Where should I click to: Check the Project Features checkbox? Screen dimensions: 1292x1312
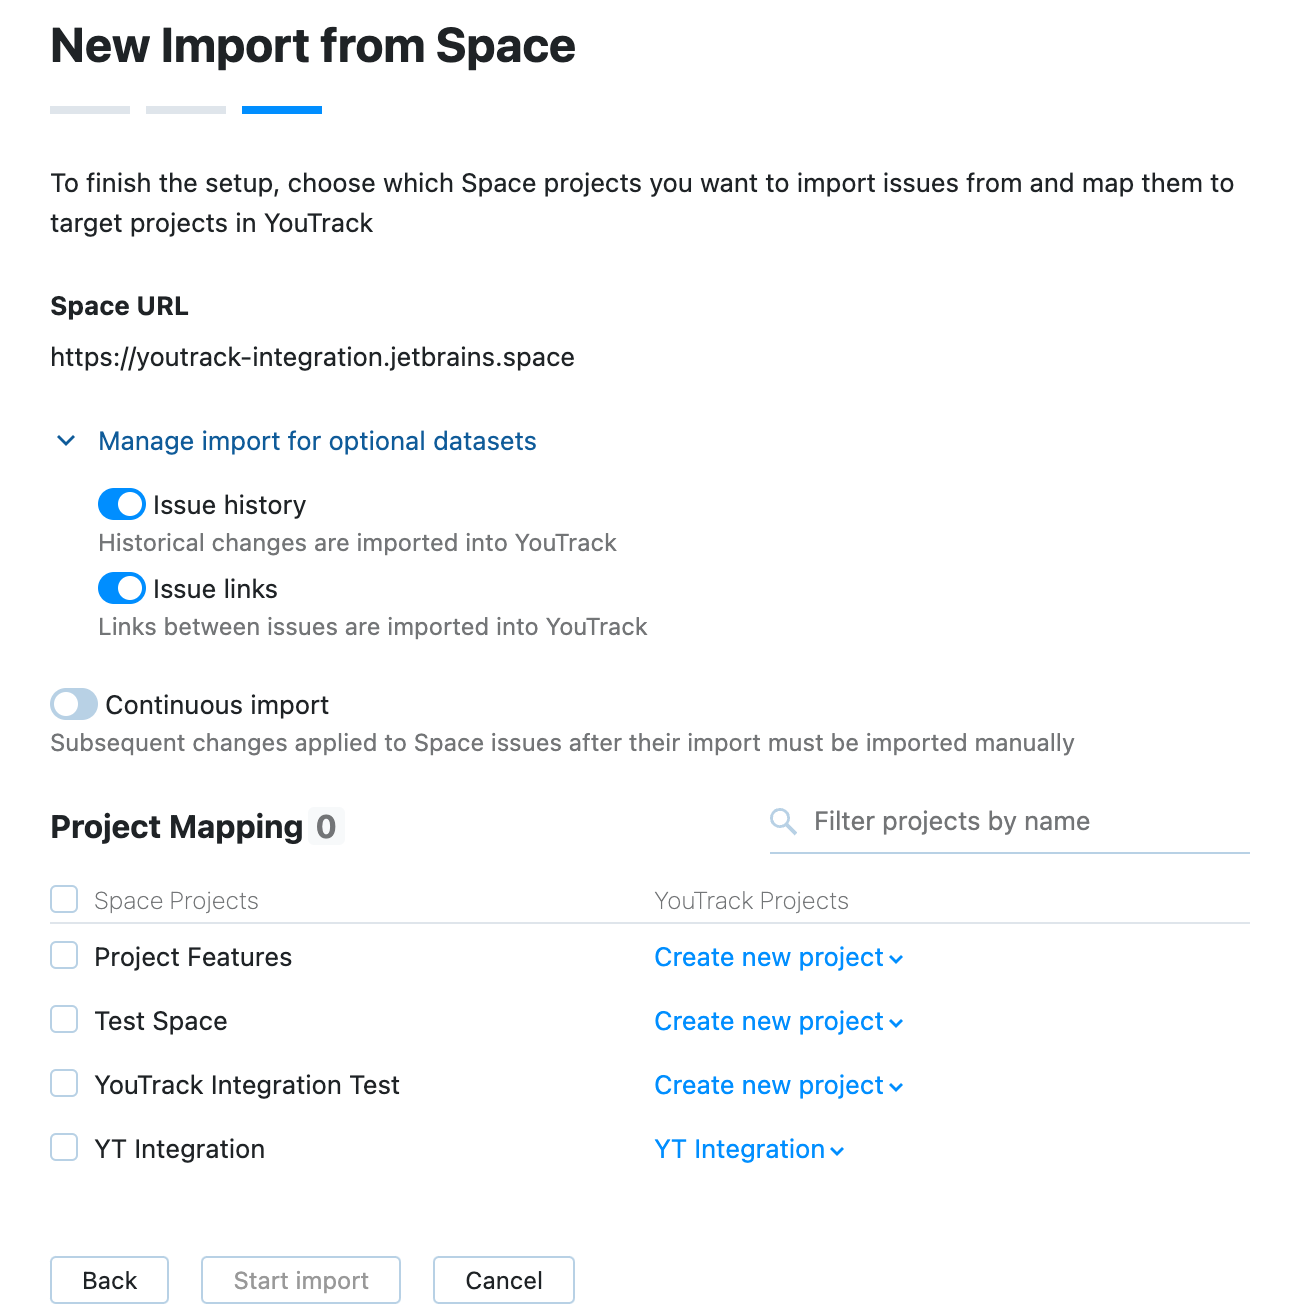pos(63,955)
